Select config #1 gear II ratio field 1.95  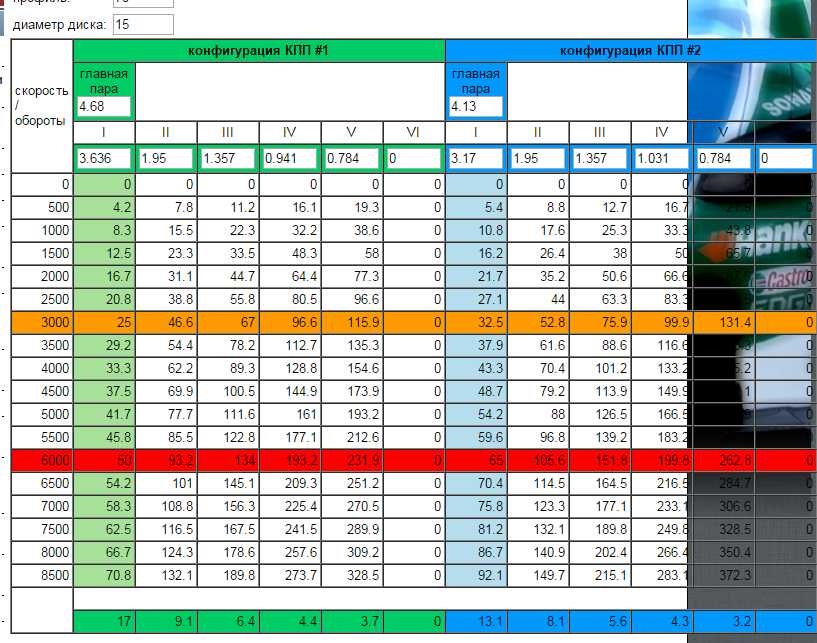tap(166, 158)
